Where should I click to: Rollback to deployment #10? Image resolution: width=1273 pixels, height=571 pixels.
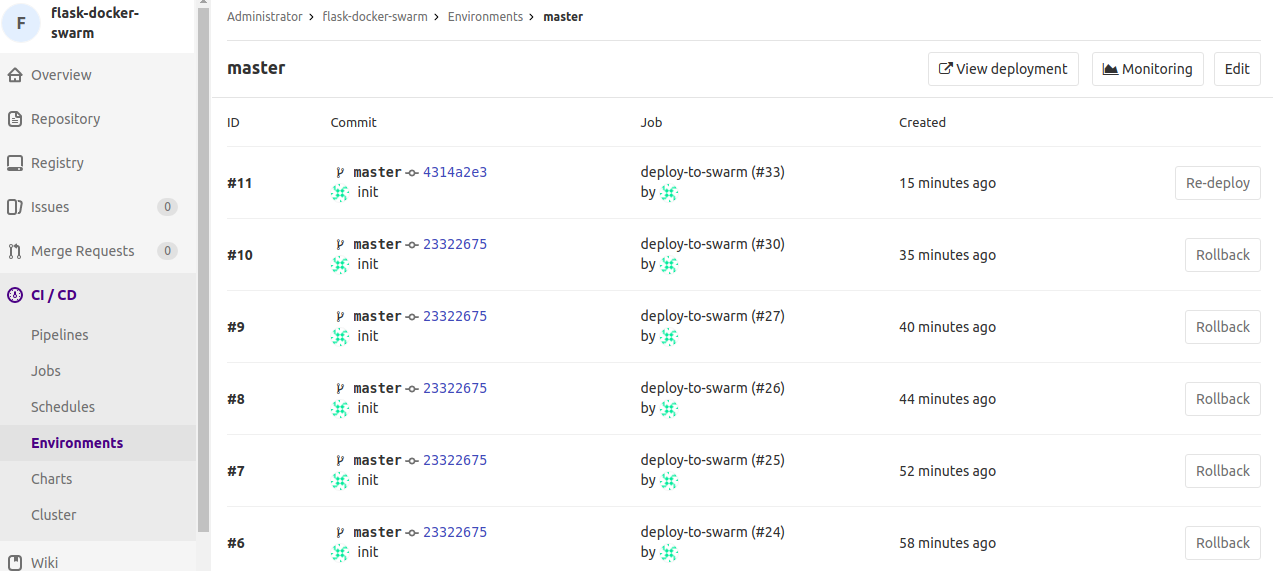click(x=1222, y=255)
